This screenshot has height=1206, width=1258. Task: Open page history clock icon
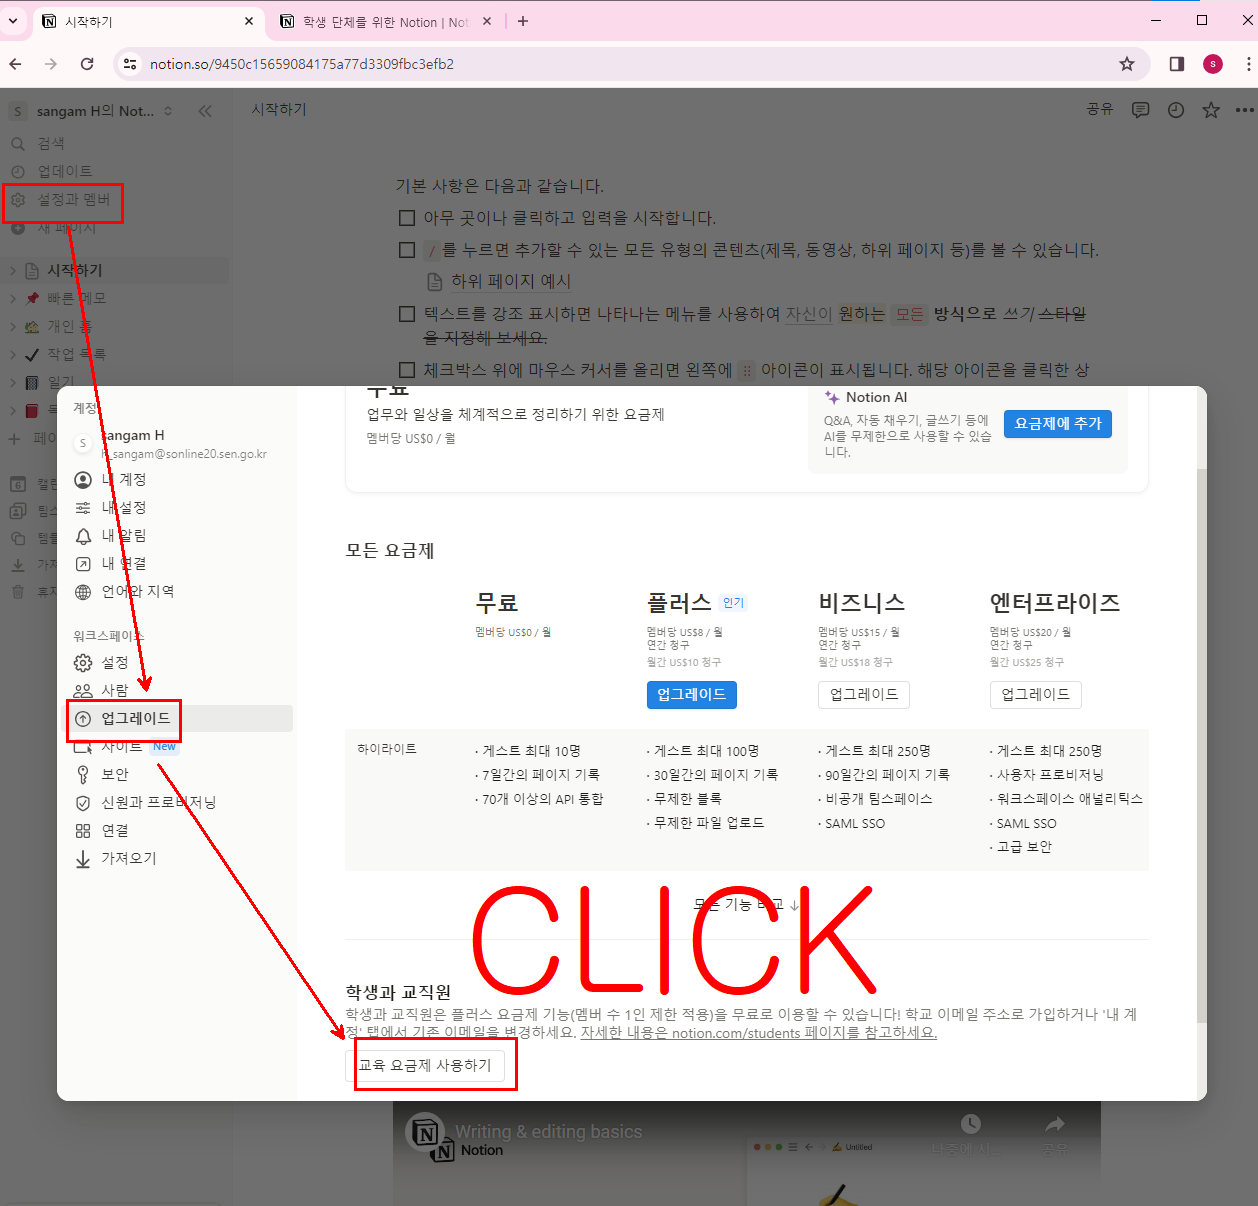point(1176,110)
